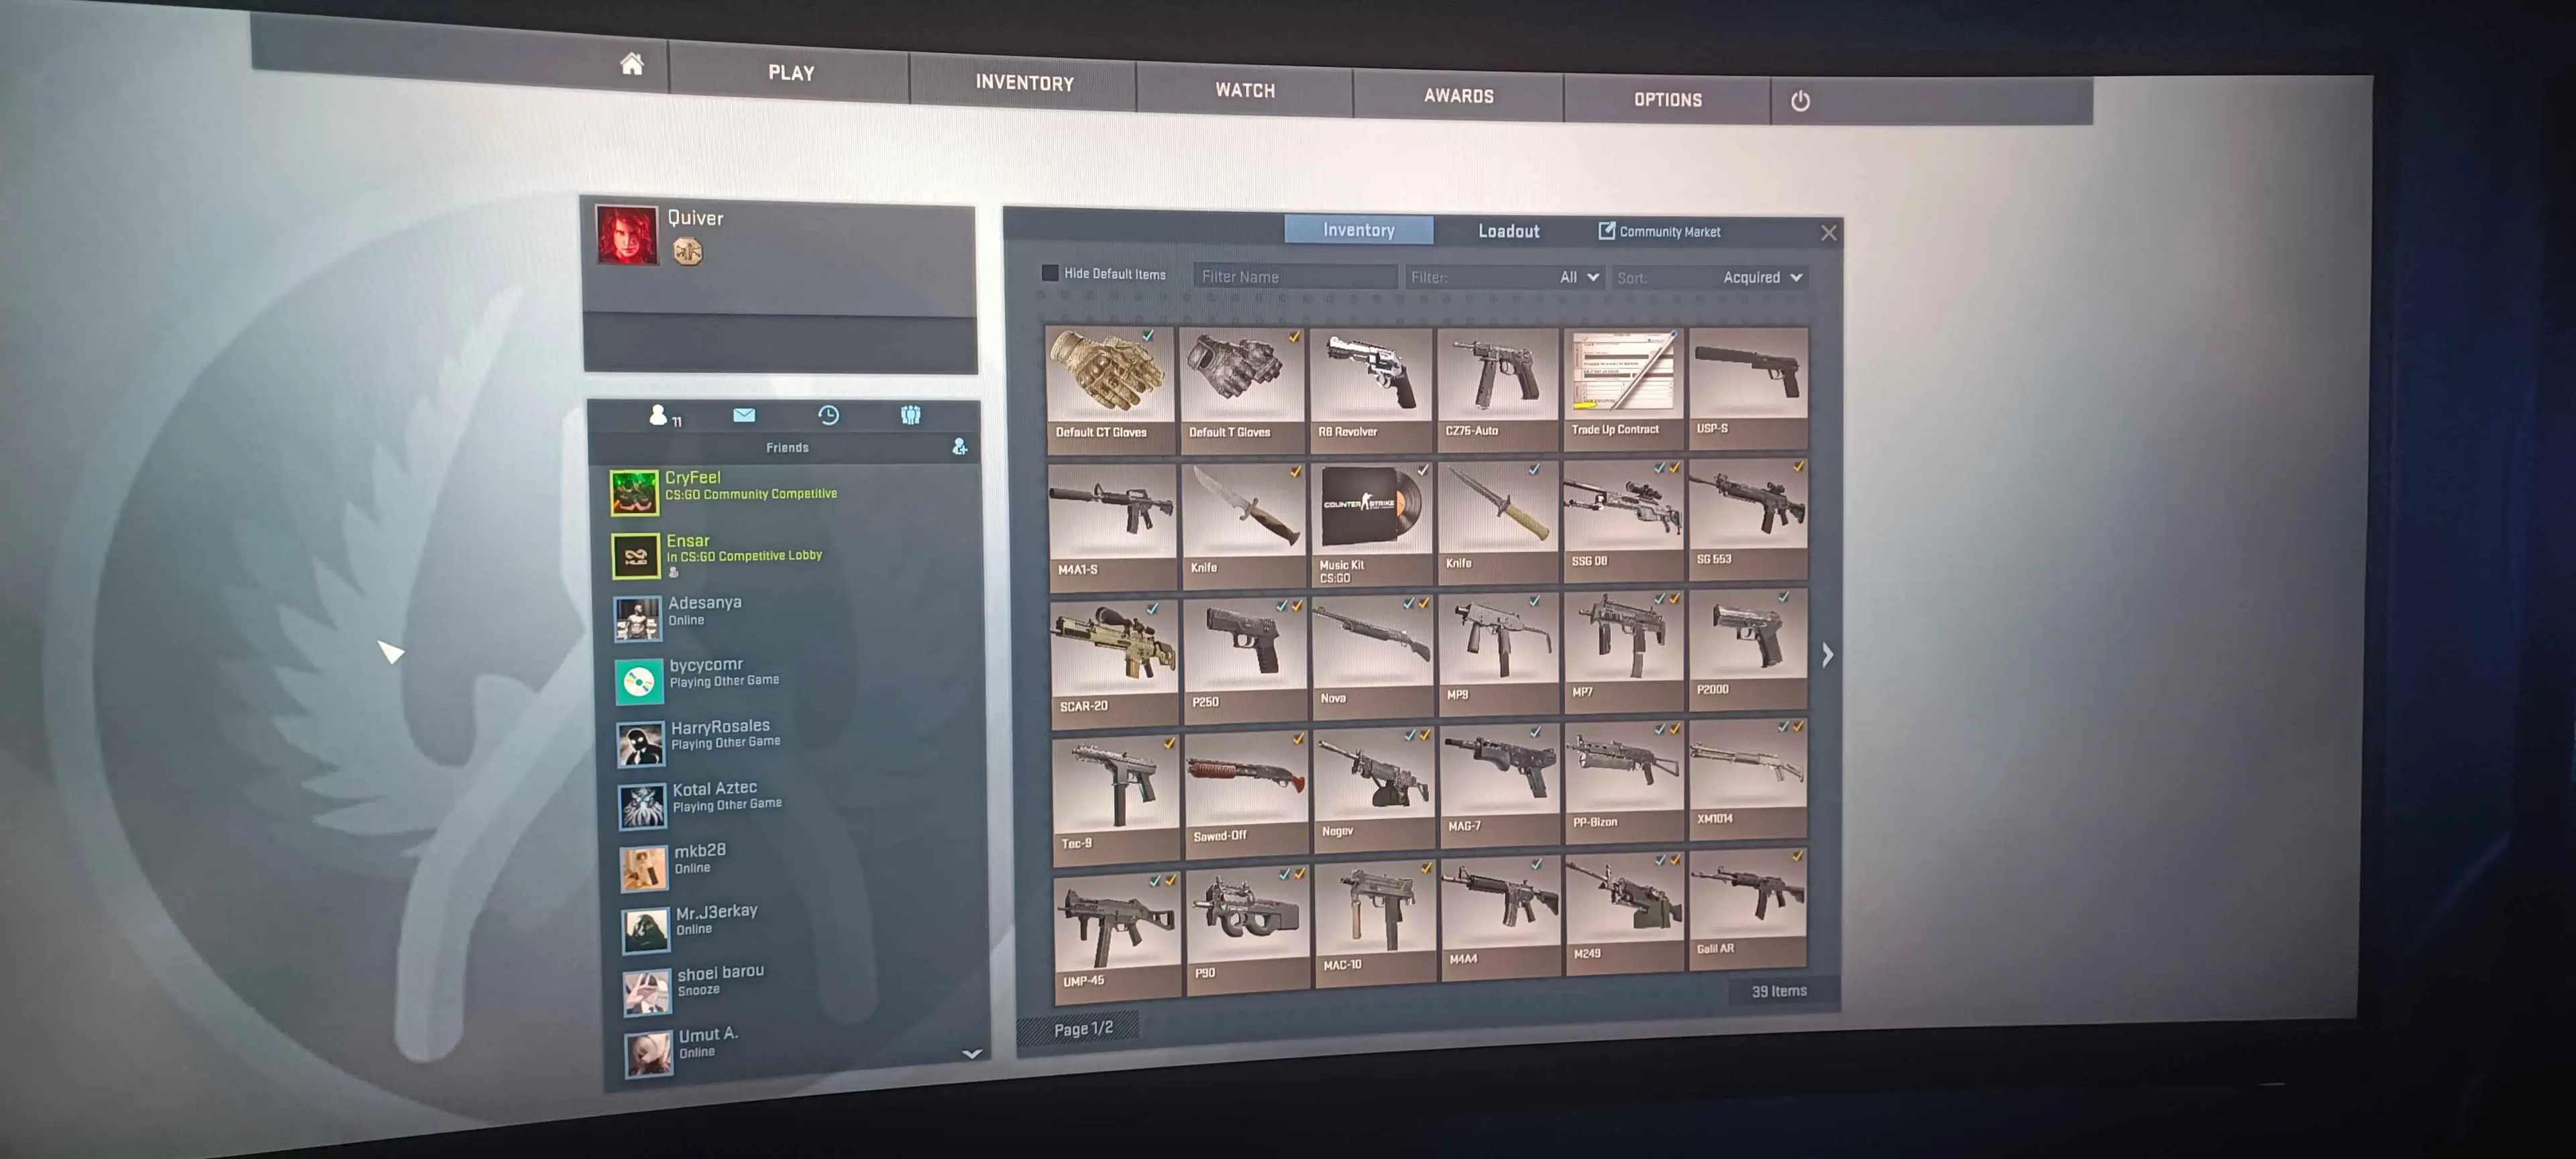Screen dimensions: 2576x1159
Task: Open the friends list person icon
Action: 659,415
